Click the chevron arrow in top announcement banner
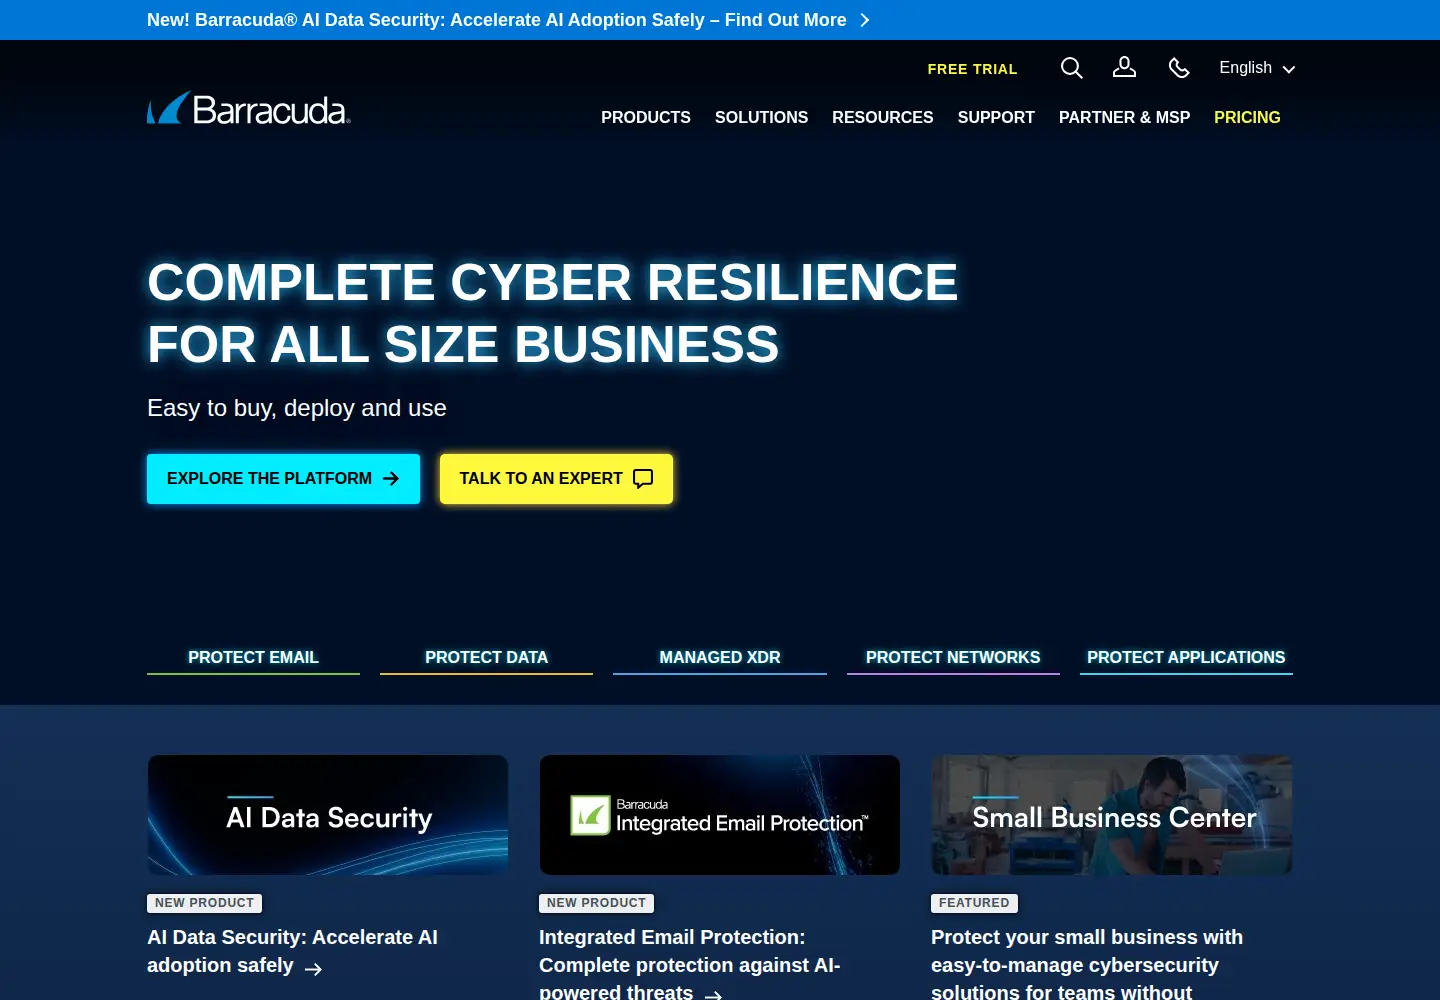1440x1000 pixels. (x=865, y=20)
